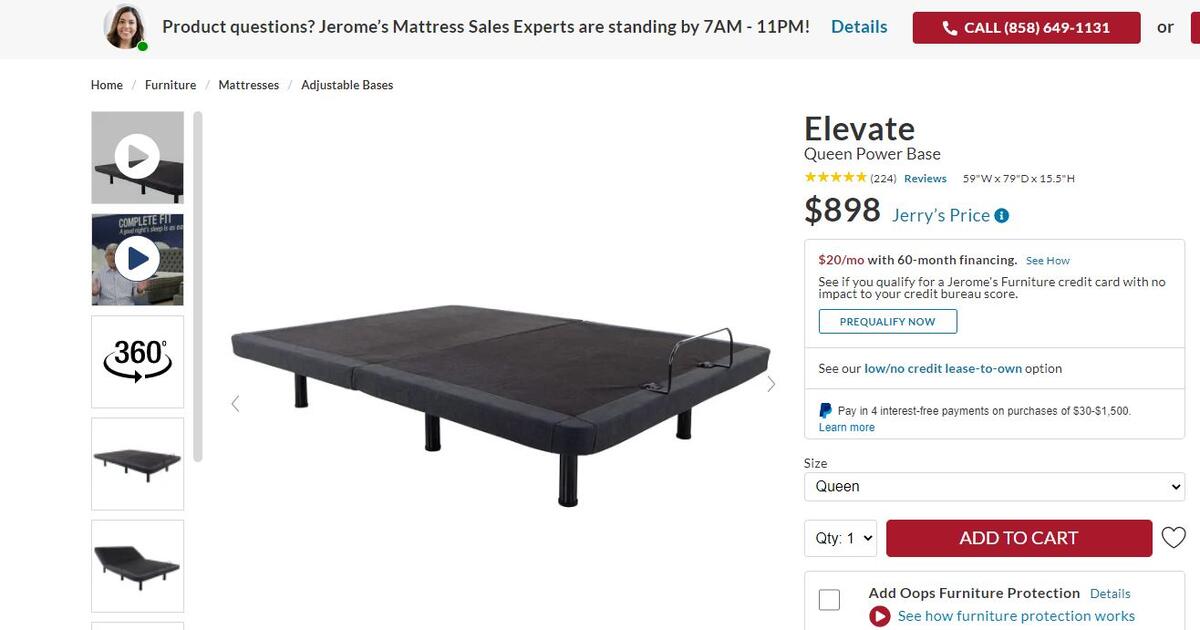Click the PayPal logo icon
The image size is (1200, 630).
(825, 410)
